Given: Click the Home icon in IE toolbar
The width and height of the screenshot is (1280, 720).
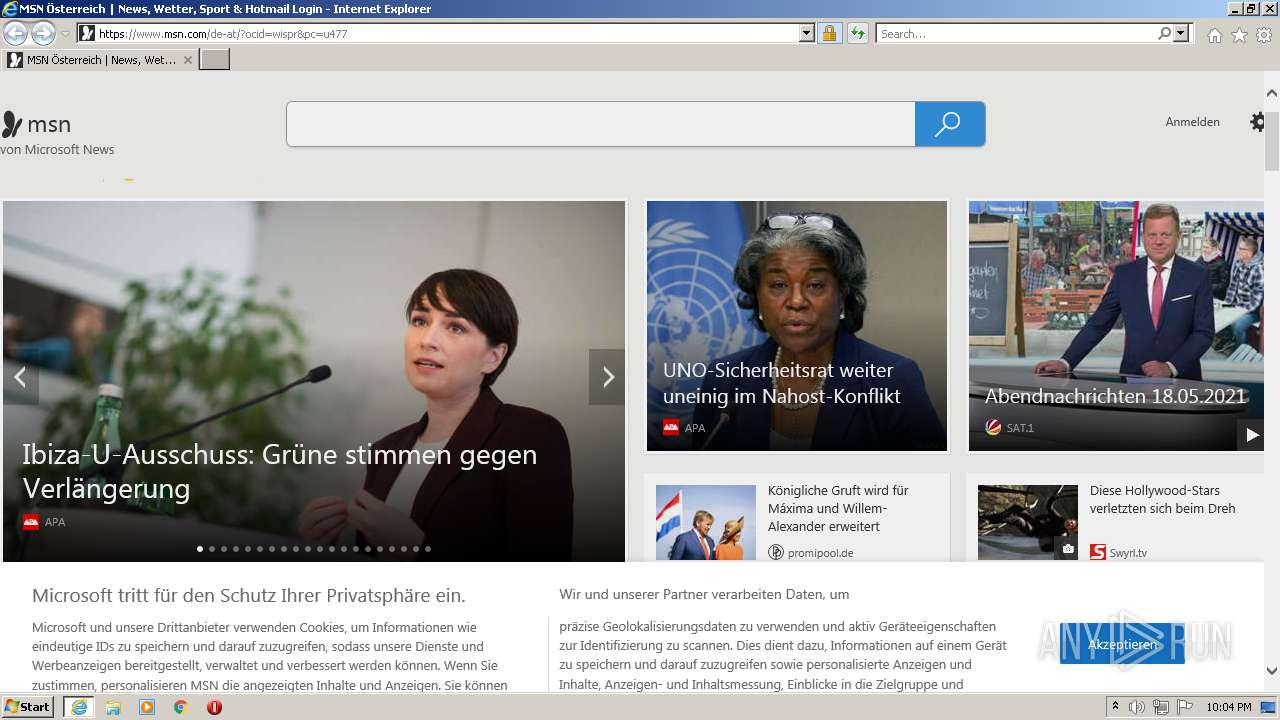Looking at the screenshot, I should pyautogui.click(x=1214, y=35).
